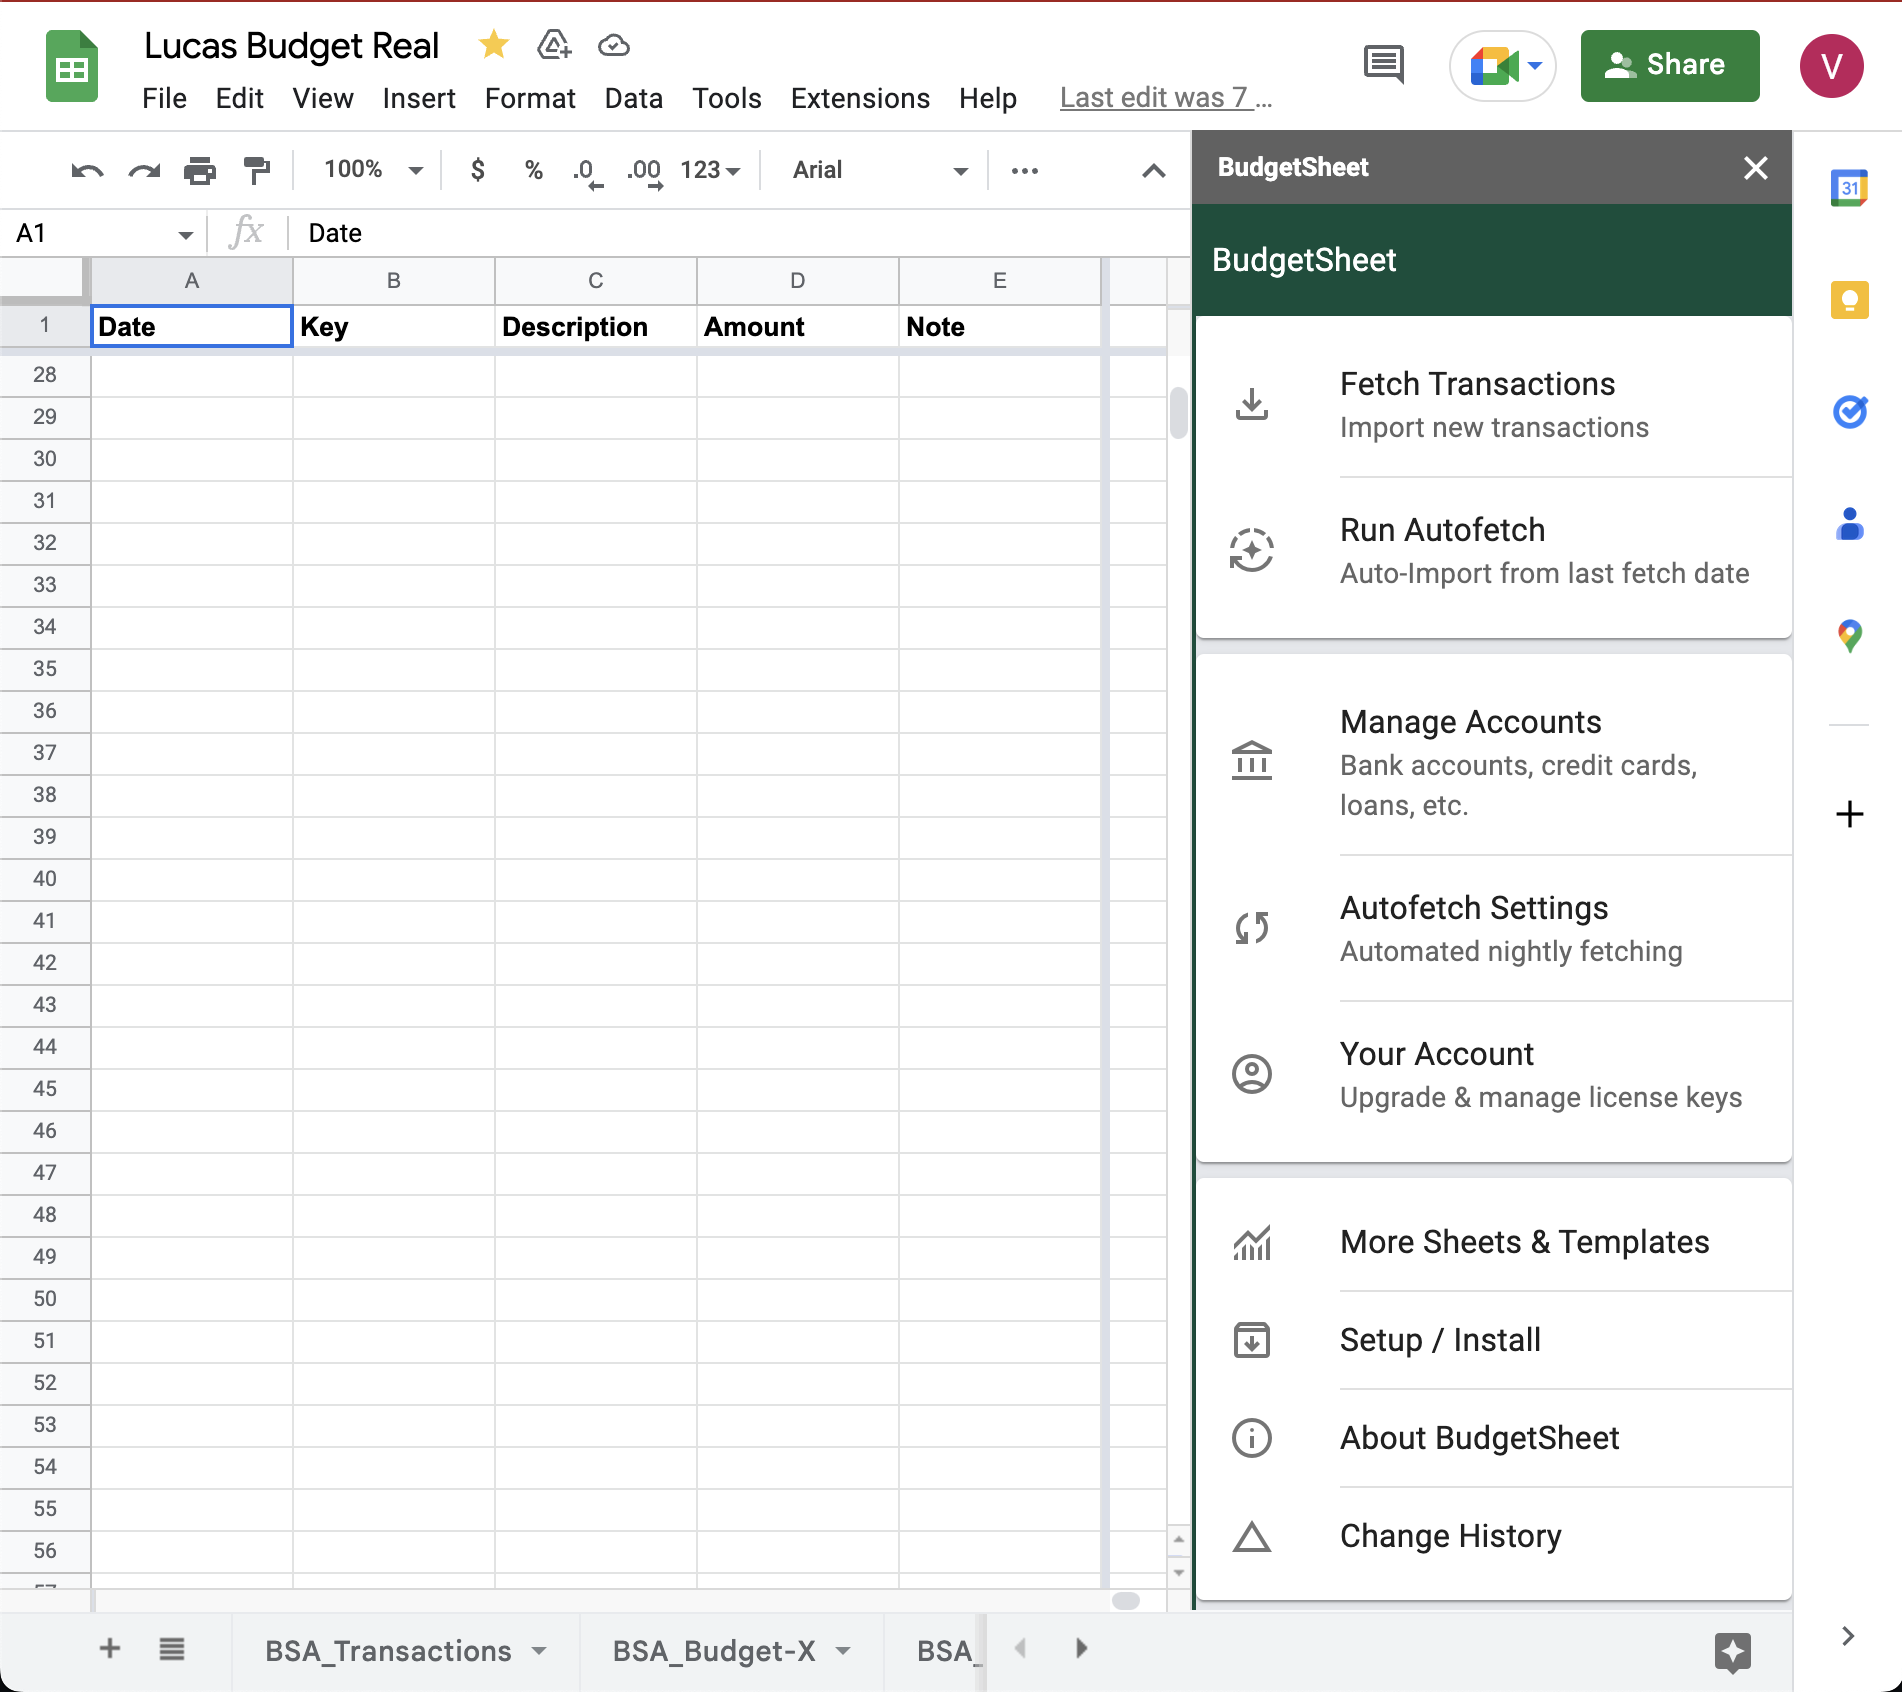The height and width of the screenshot is (1692, 1902).
Task: Open the Format menu
Action: 530,98
